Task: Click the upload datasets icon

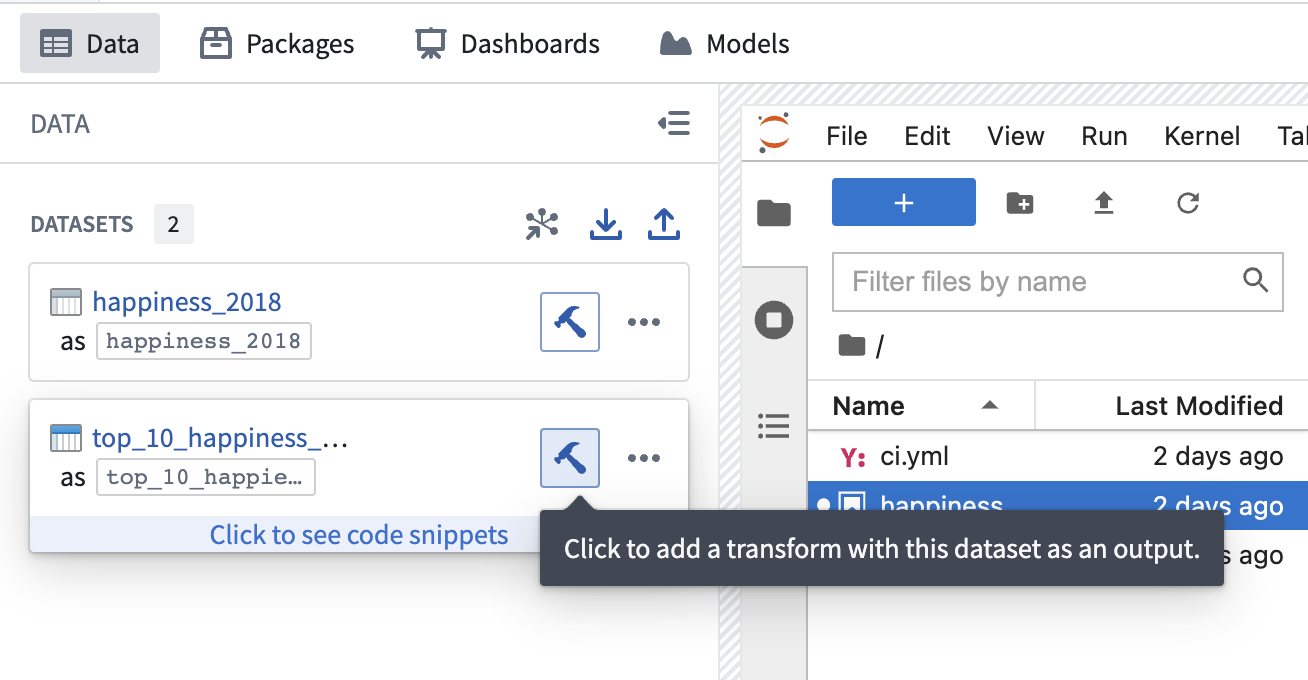Action: tap(664, 224)
